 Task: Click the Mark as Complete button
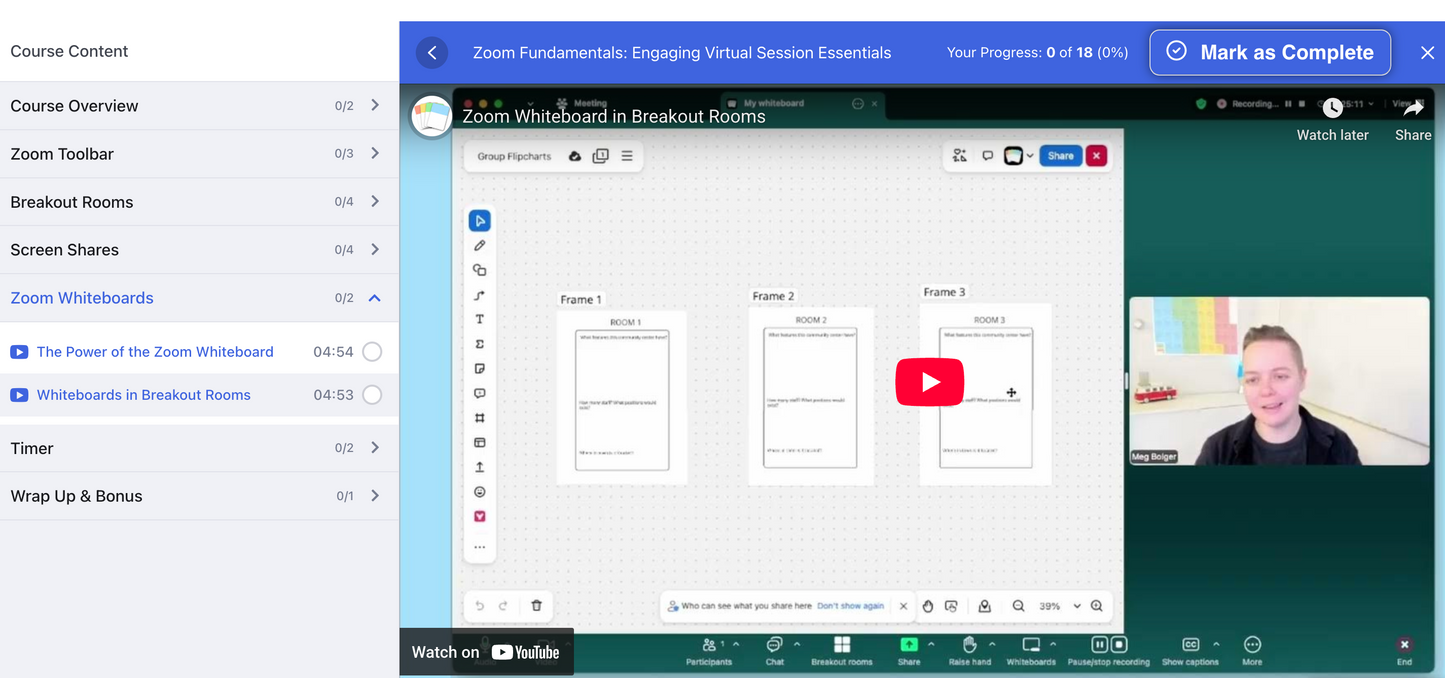[x=1269, y=52]
